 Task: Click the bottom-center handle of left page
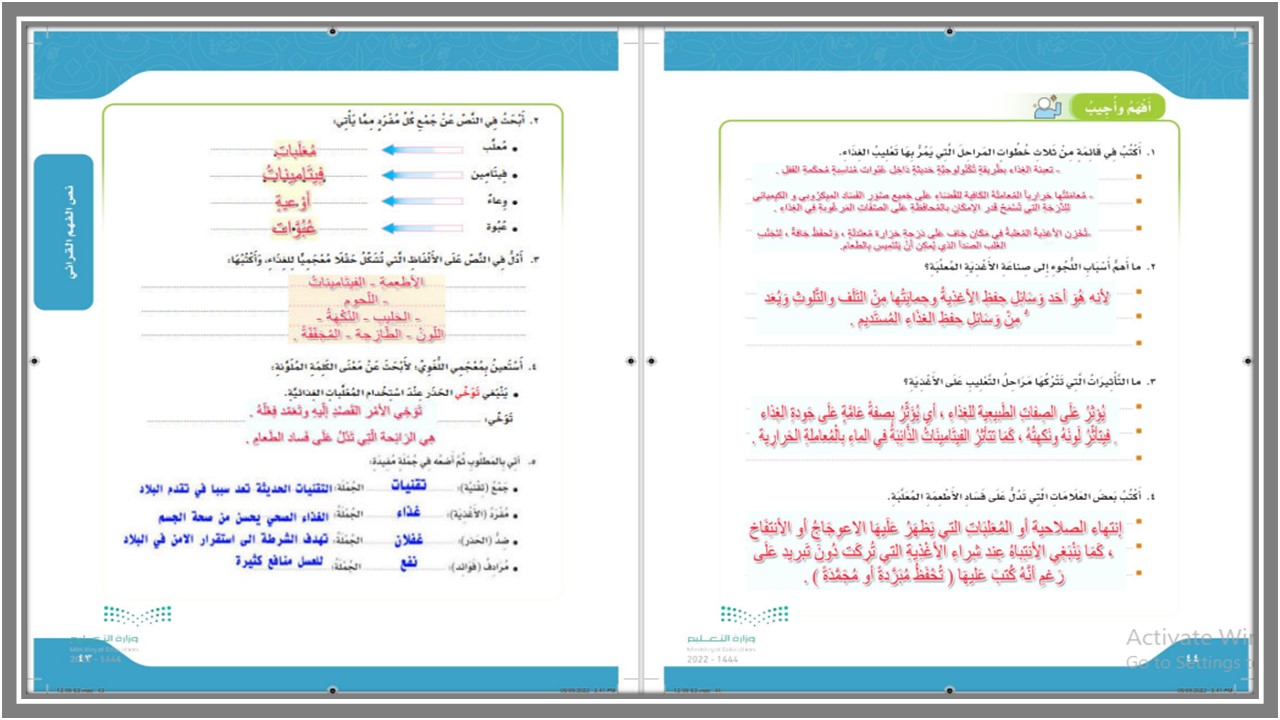tap(333, 689)
